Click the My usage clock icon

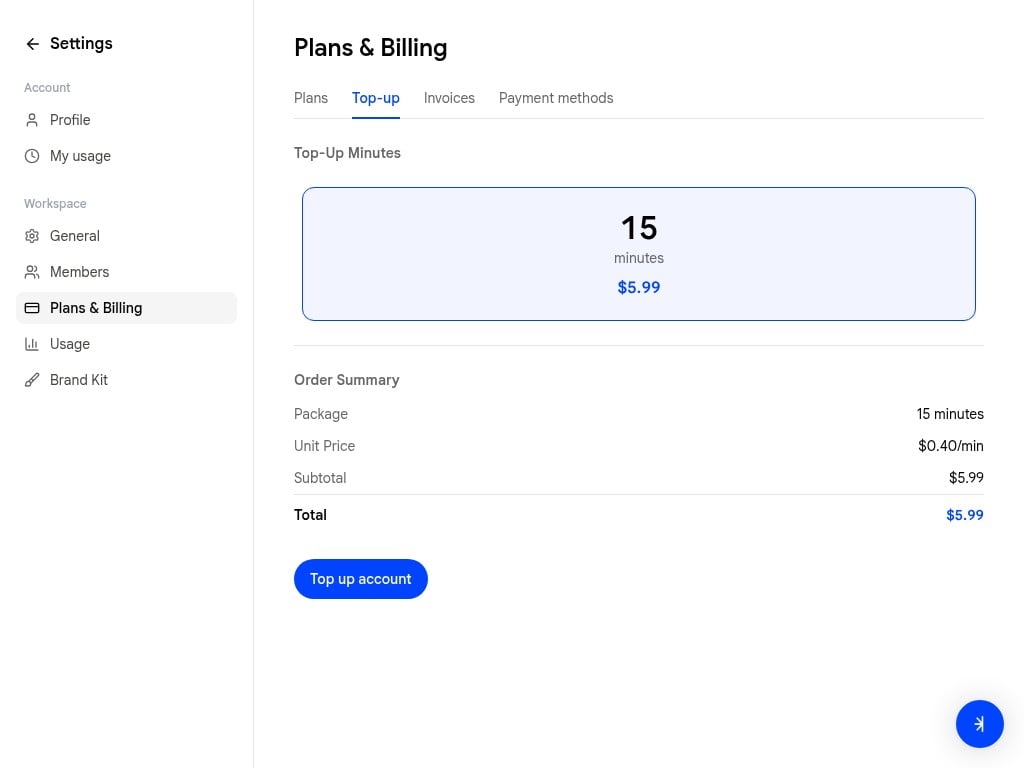[31, 156]
